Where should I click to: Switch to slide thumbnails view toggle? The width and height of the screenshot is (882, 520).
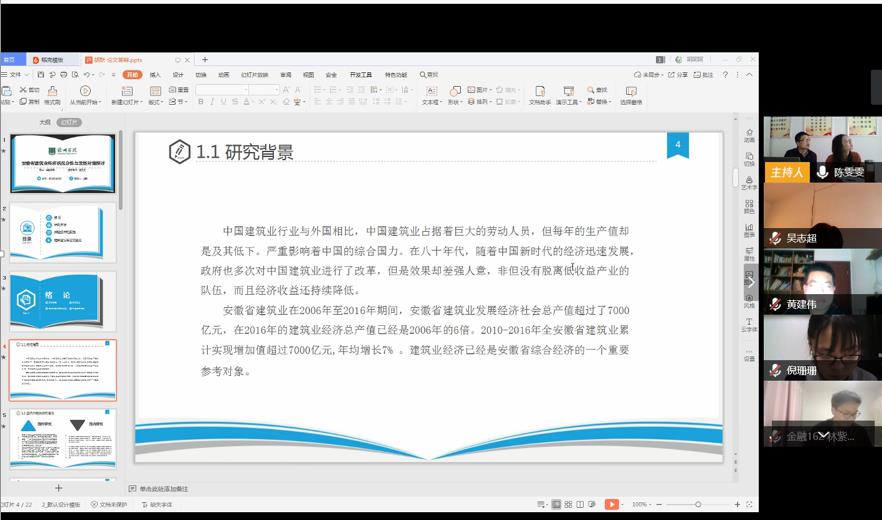click(x=69, y=122)
